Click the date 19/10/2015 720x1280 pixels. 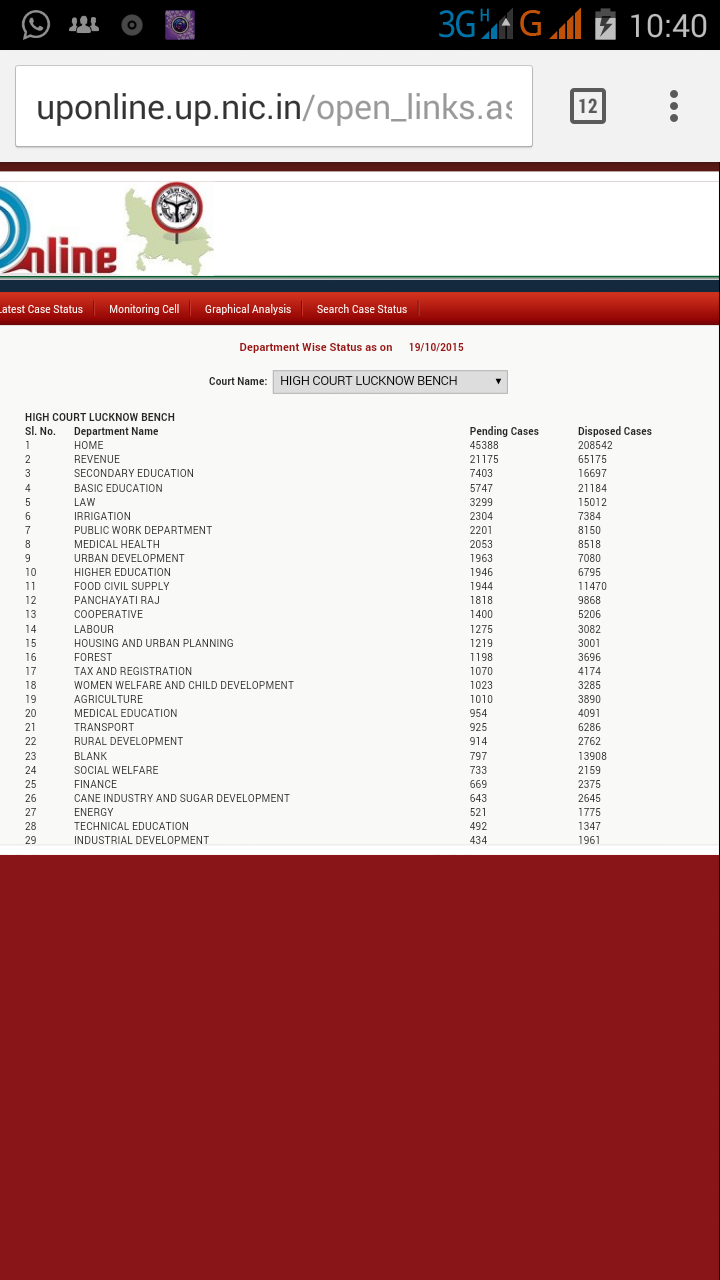click(436, 348)
